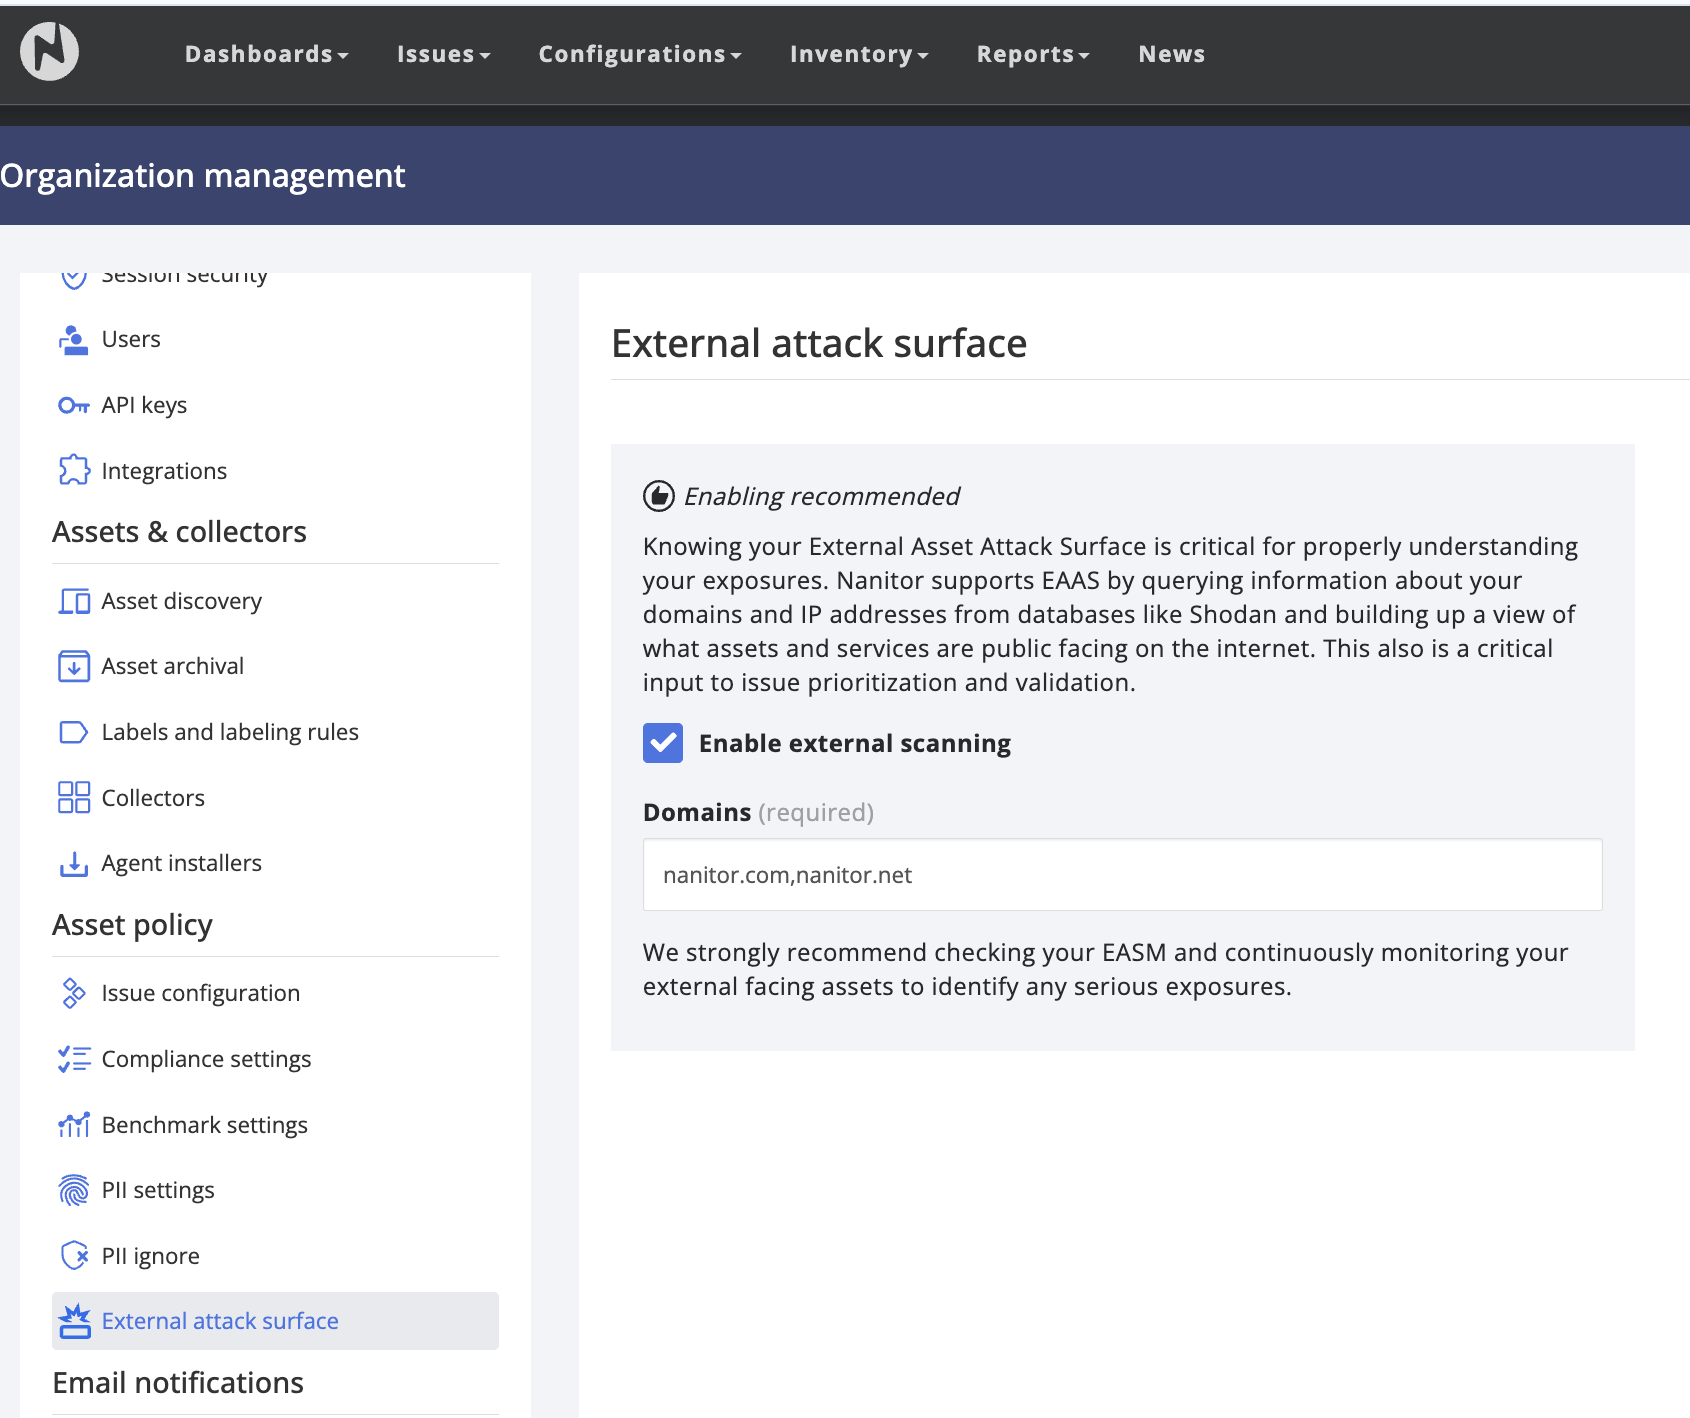Image resolution: width=1690 pixels, height=1418 pixels.
Task: Click the API keys key icon
Action: tap(74, 405)
